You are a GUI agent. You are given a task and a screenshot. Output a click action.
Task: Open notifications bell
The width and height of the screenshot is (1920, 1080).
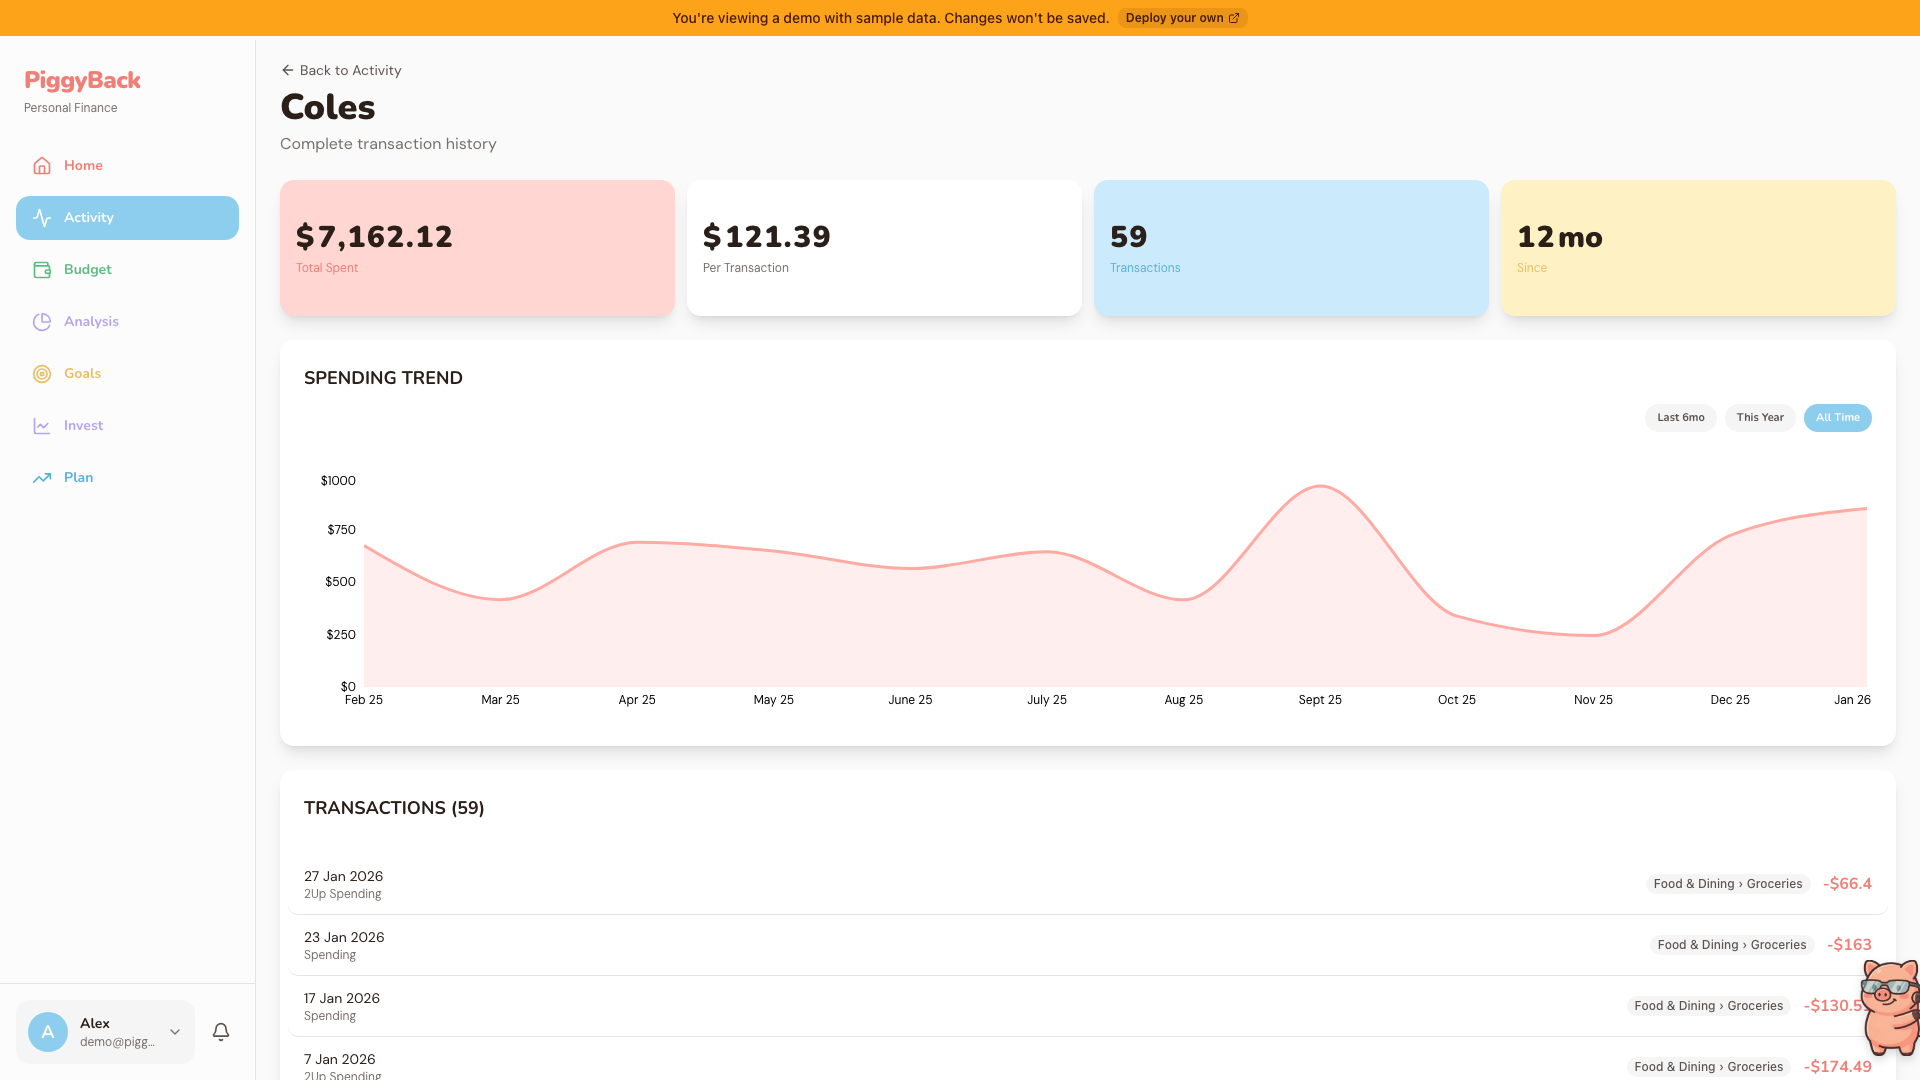(221, 1032)
